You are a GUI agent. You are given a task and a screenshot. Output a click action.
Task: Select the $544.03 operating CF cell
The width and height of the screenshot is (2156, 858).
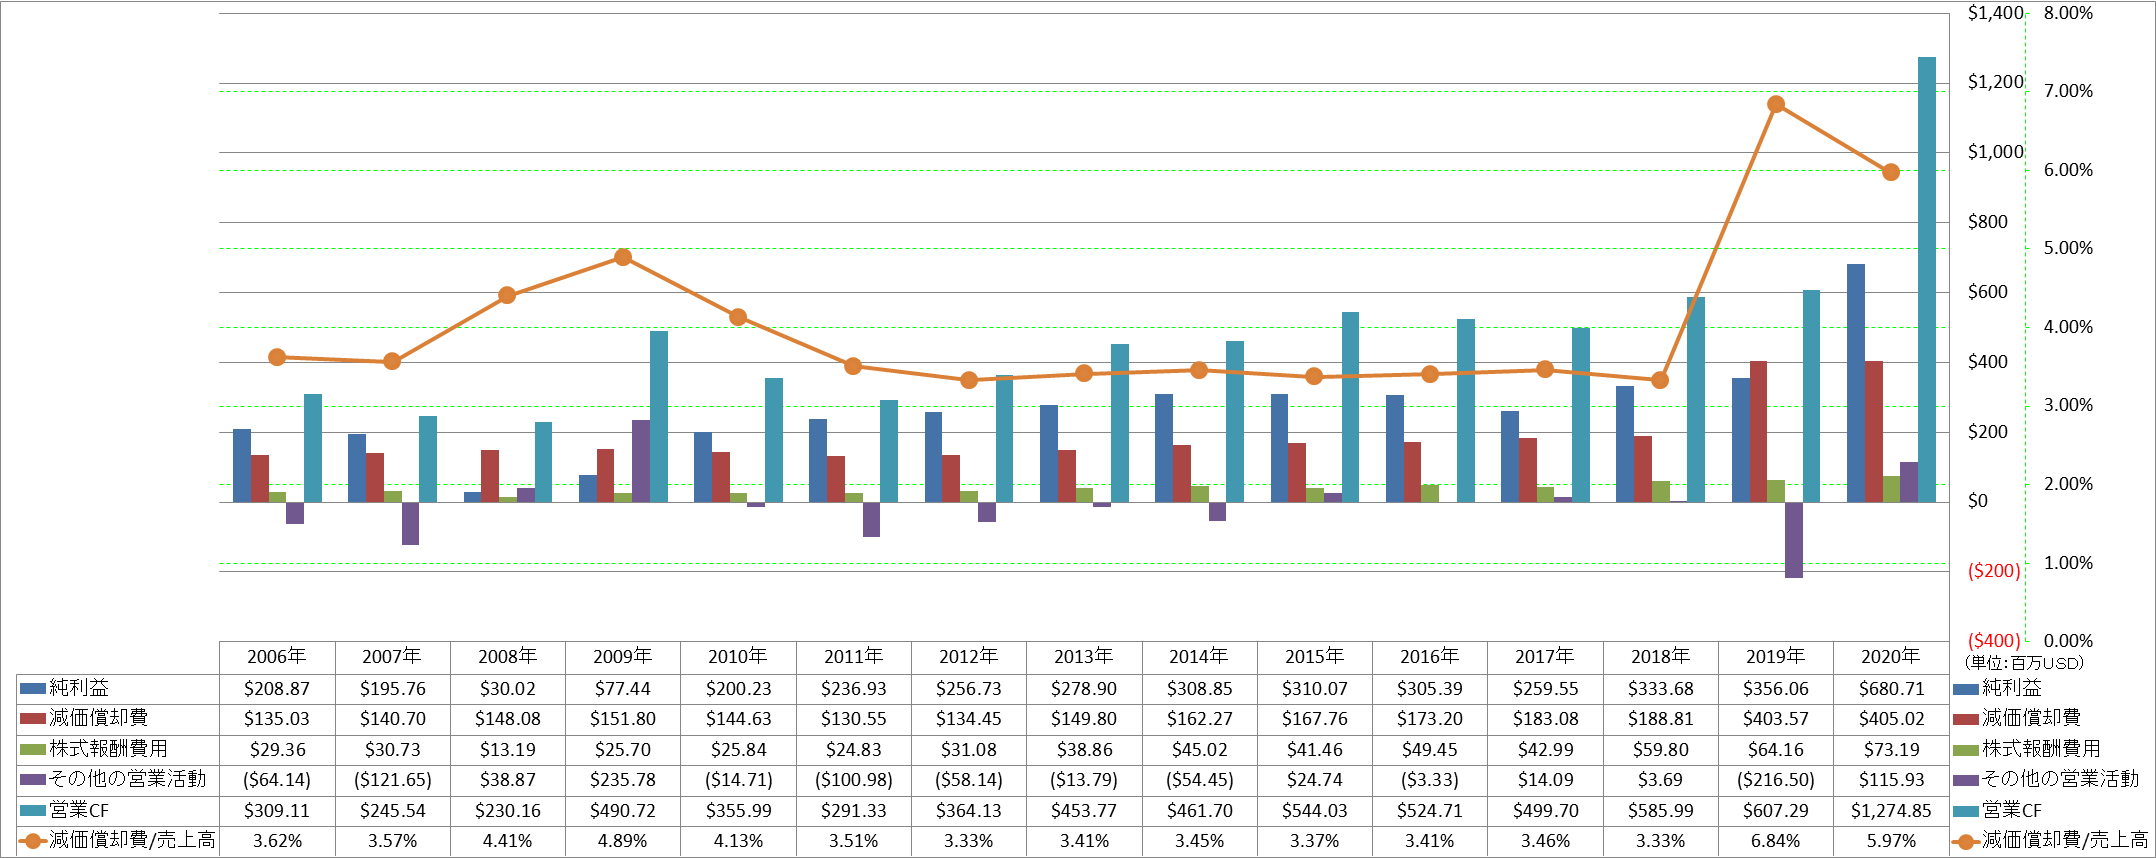click(x=1315, y=811)
